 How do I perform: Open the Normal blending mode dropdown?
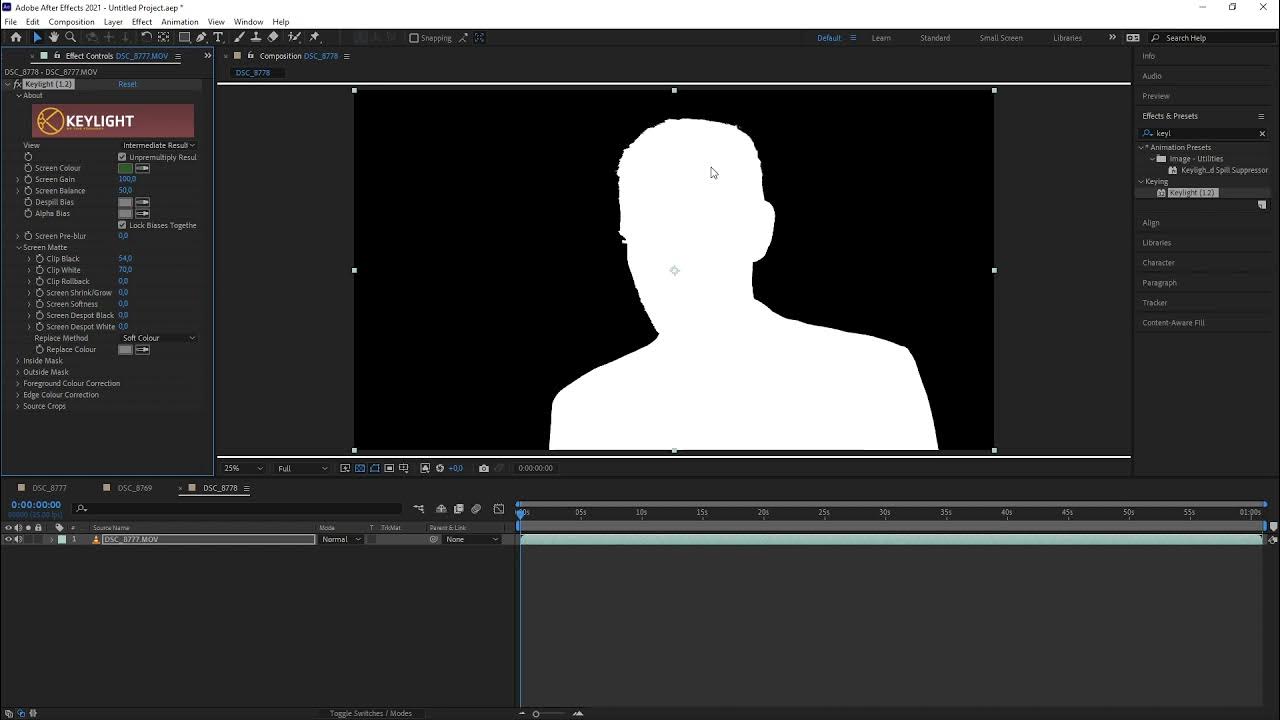(341, 539)
